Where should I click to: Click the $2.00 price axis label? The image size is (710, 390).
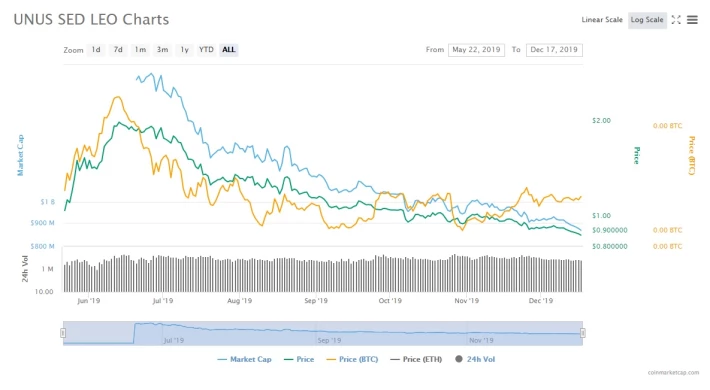tap(601, 120)
